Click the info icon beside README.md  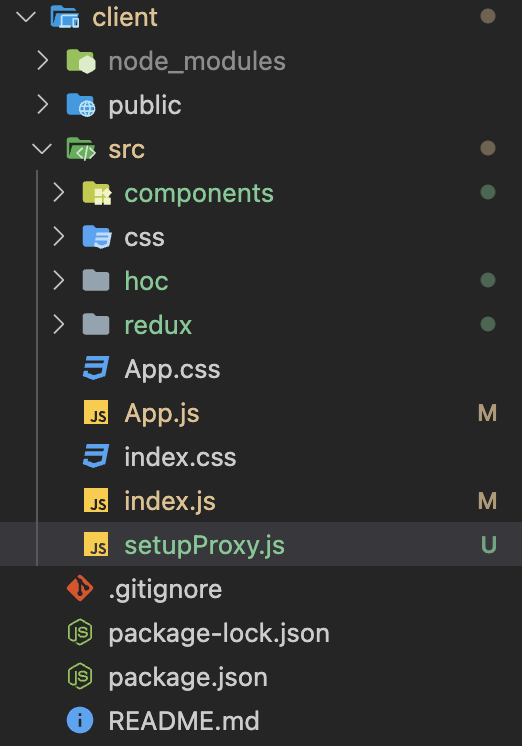click(80, 720)
